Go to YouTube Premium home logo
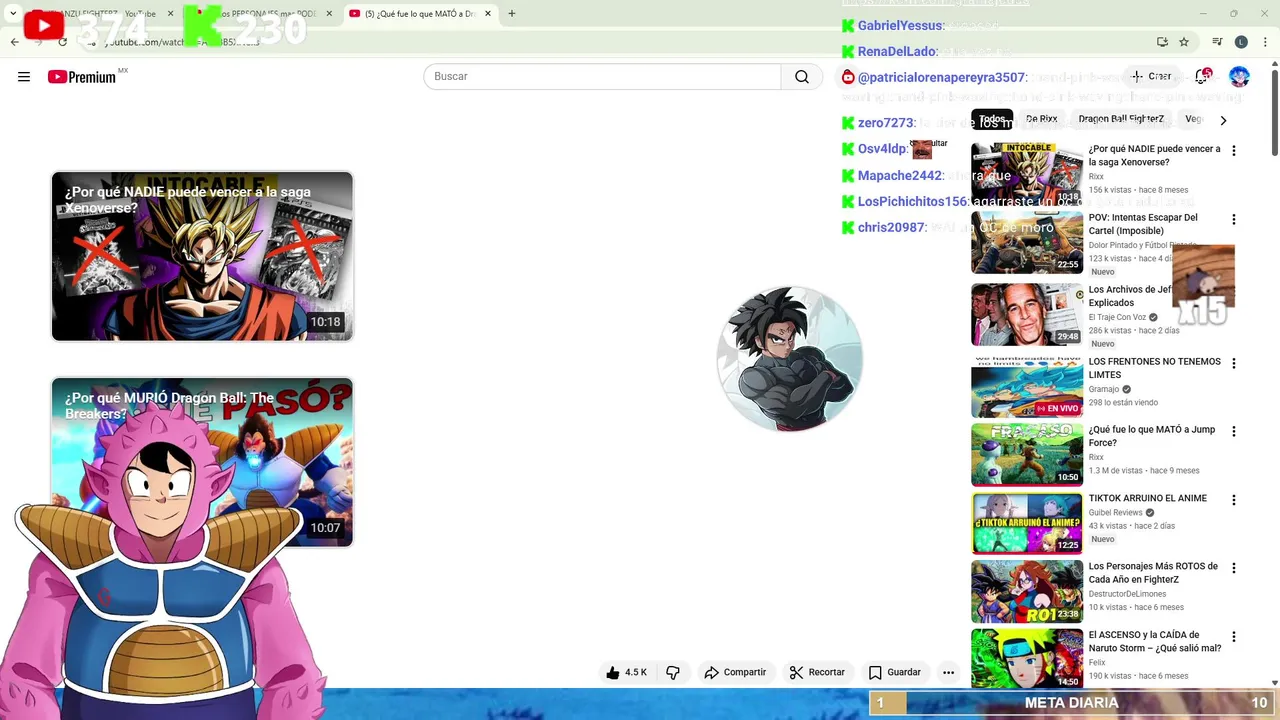 pos(82,77)
